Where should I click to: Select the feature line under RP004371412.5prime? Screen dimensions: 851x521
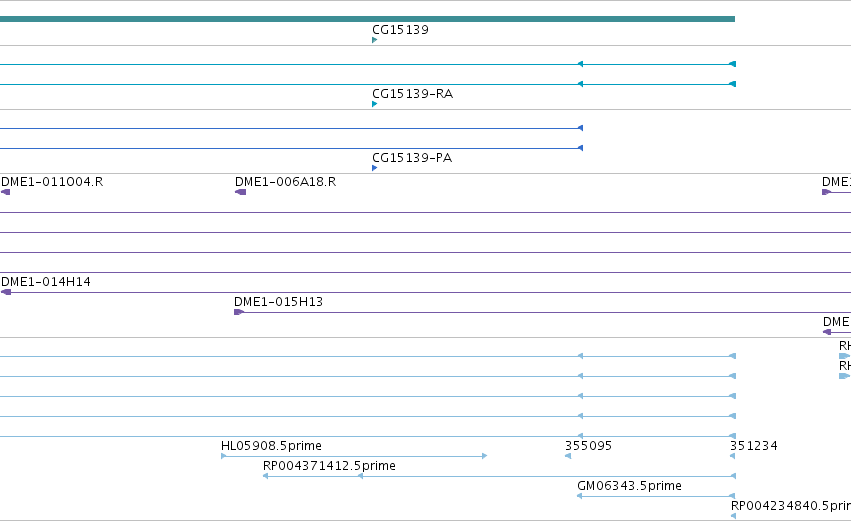click(499, 476)
